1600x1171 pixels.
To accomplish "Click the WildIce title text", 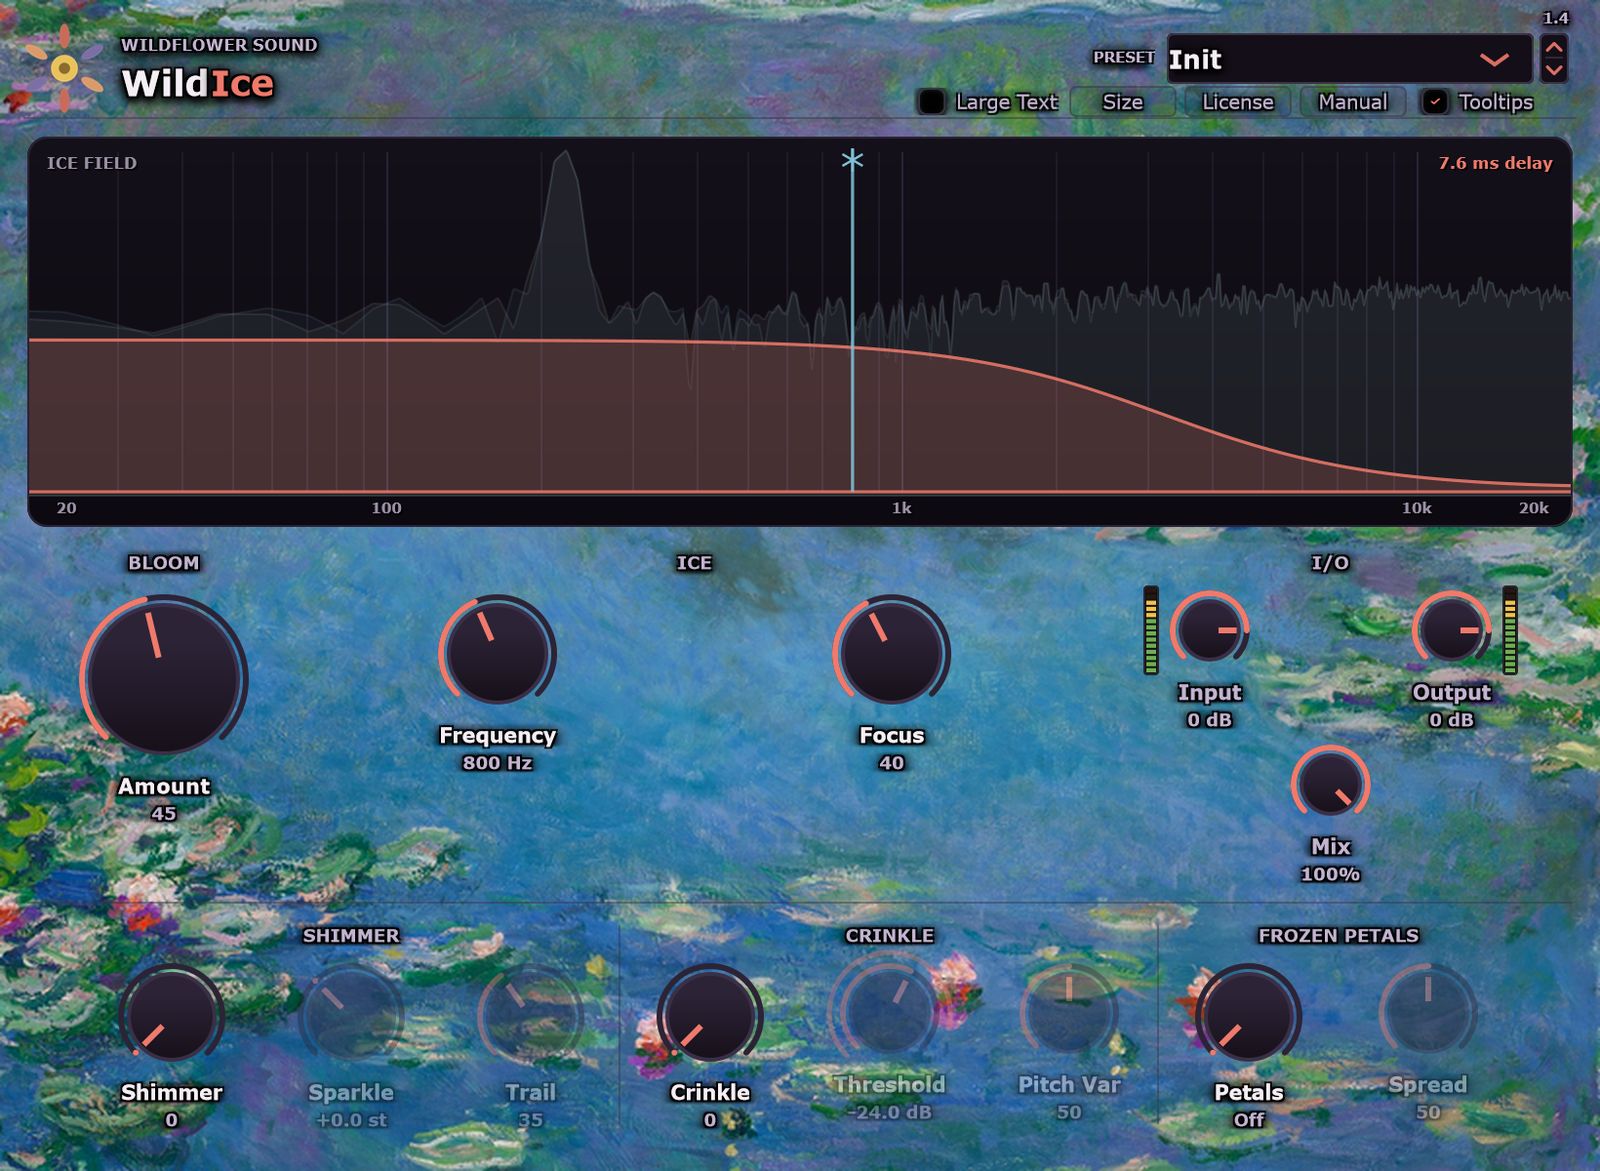I will (197, 83).
